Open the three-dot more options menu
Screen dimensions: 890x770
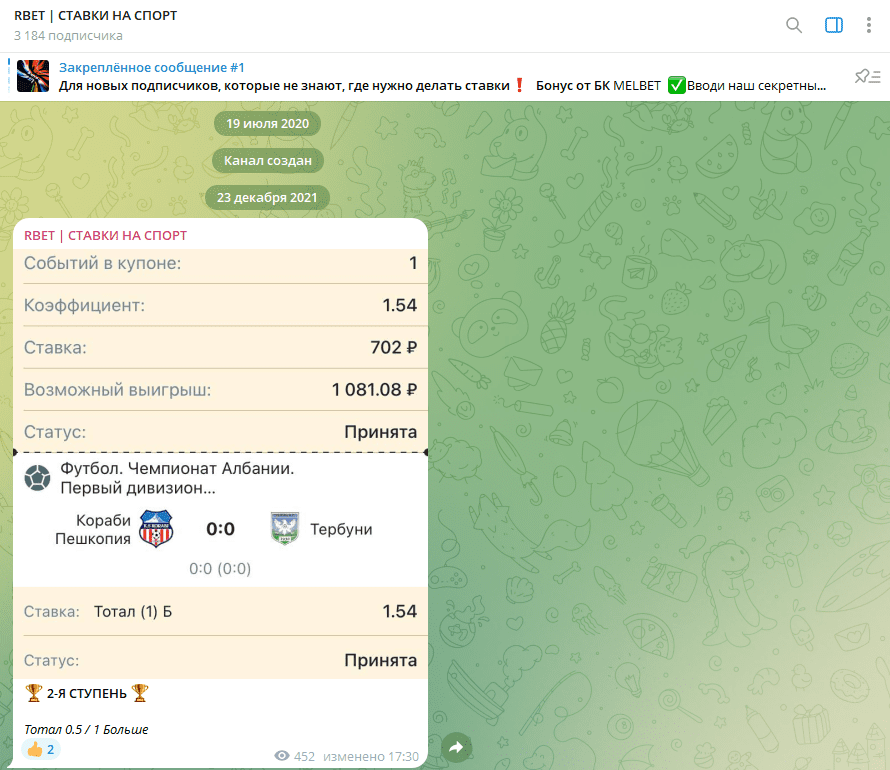(x=868, y=26)
